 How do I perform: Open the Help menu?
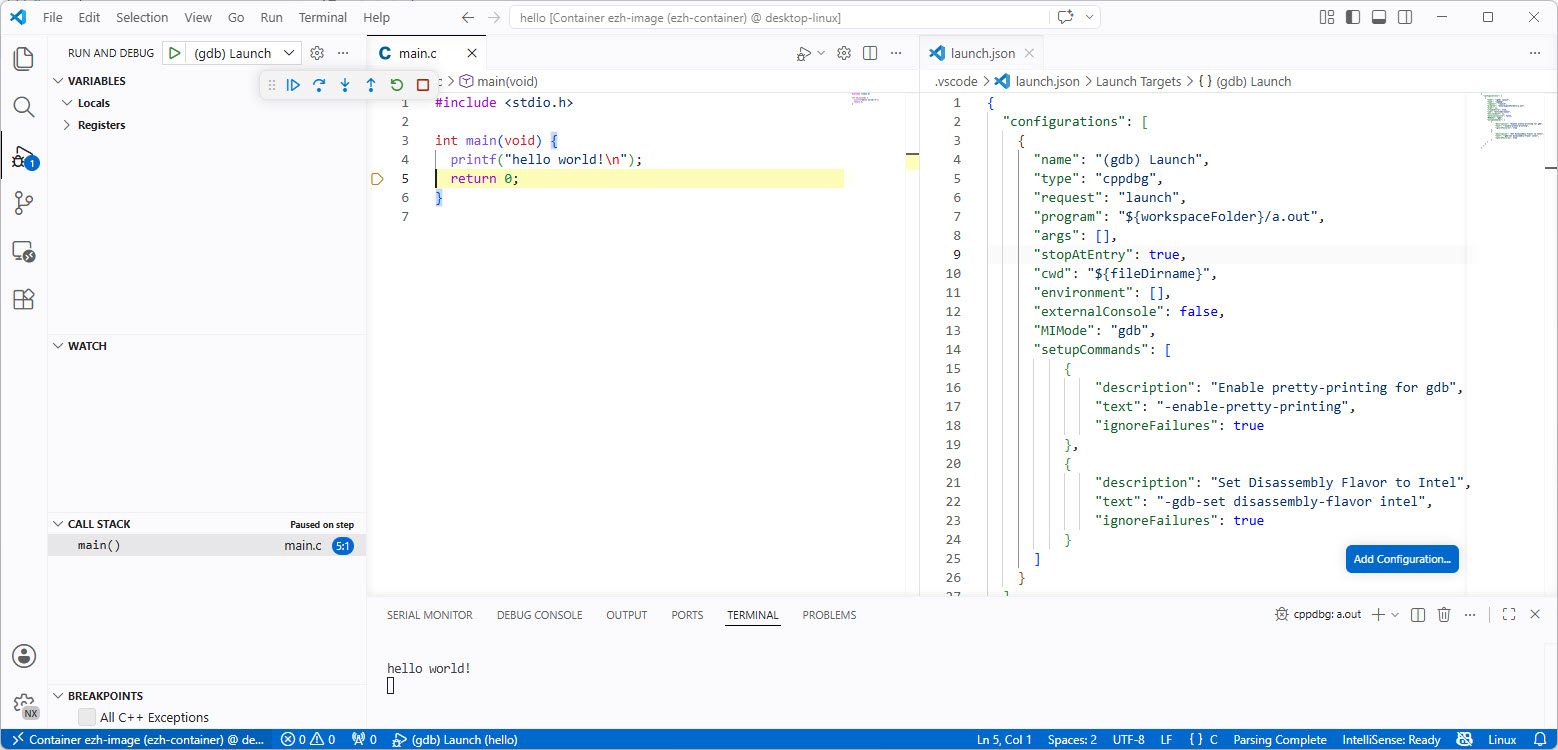(377, 17)
